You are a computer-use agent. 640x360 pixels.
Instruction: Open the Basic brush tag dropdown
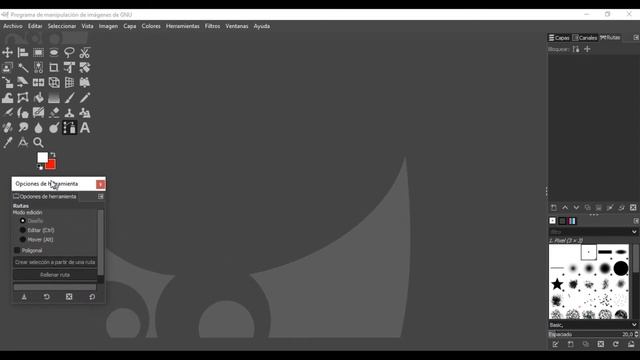pyautogui.click(x=634, y=325)
